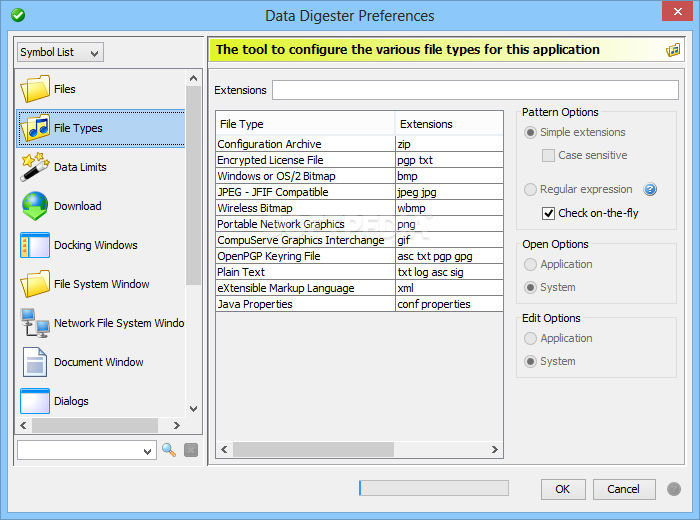Click the file table horizontal scrollbar thumb
The height and width of the screenshot is (520, 700).
coord(313,449)
